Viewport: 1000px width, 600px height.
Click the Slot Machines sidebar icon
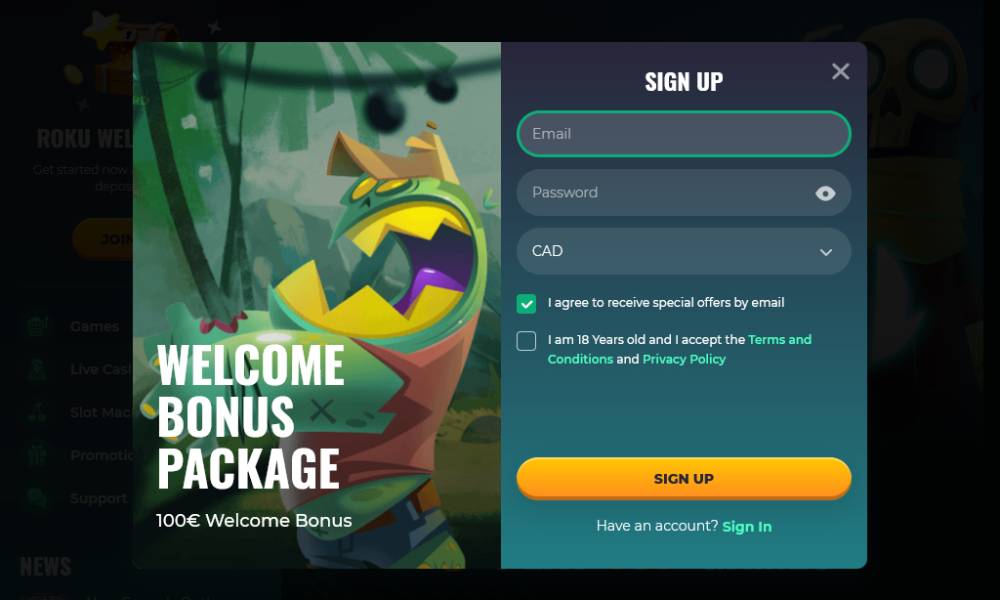pyautogui.click(x=38, y=412)
